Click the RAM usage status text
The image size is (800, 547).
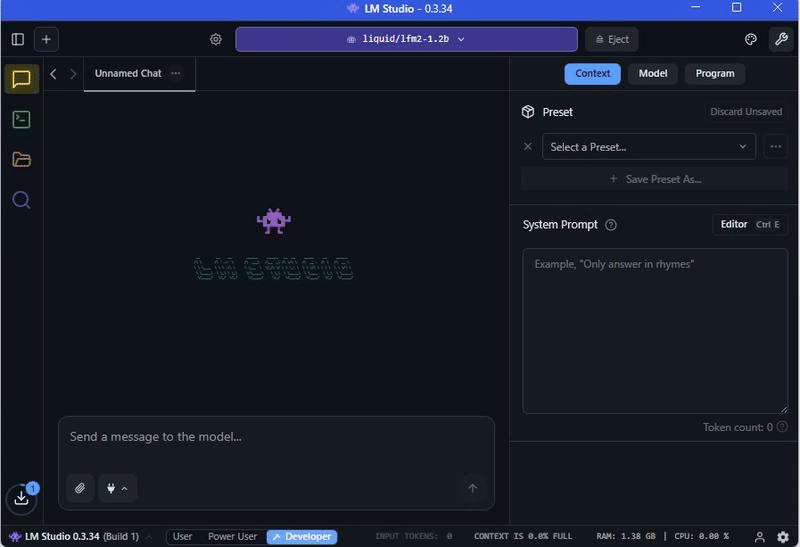626,536
